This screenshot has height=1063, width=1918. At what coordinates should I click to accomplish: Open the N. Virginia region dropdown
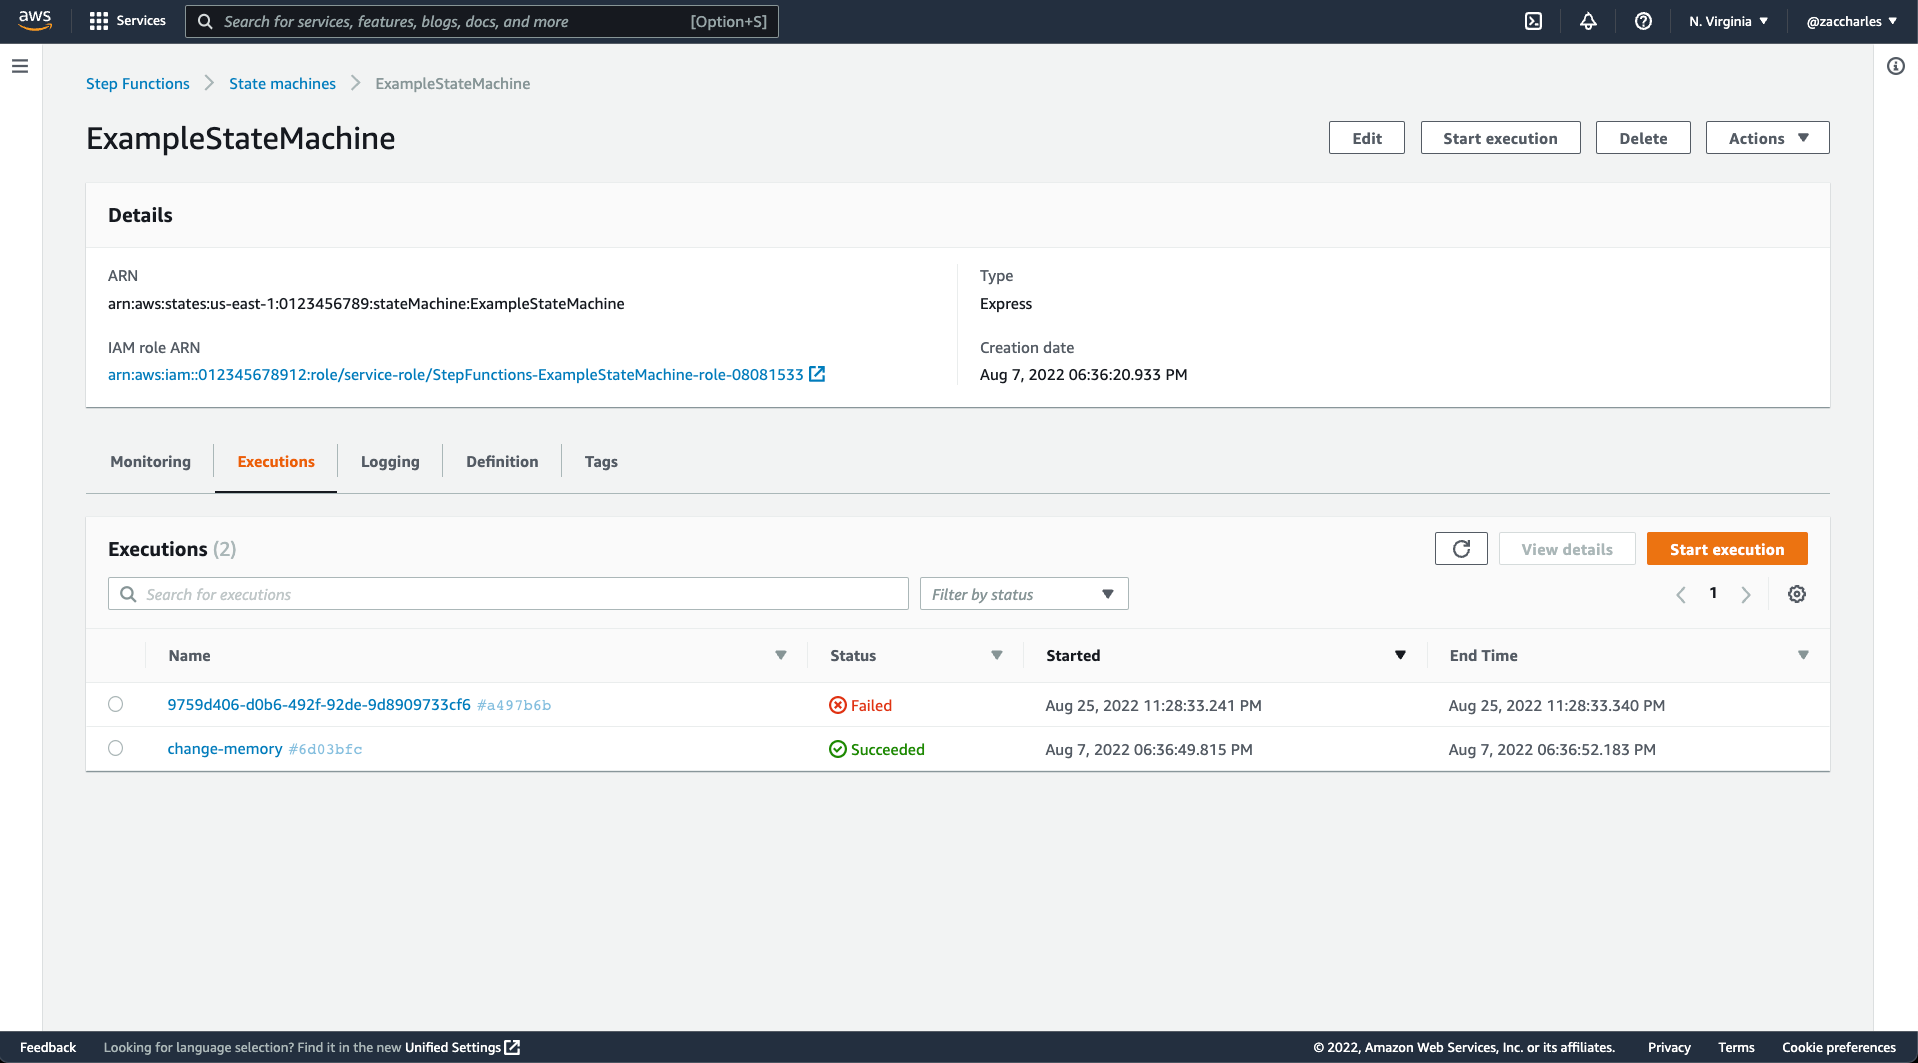coord(1728,21)
